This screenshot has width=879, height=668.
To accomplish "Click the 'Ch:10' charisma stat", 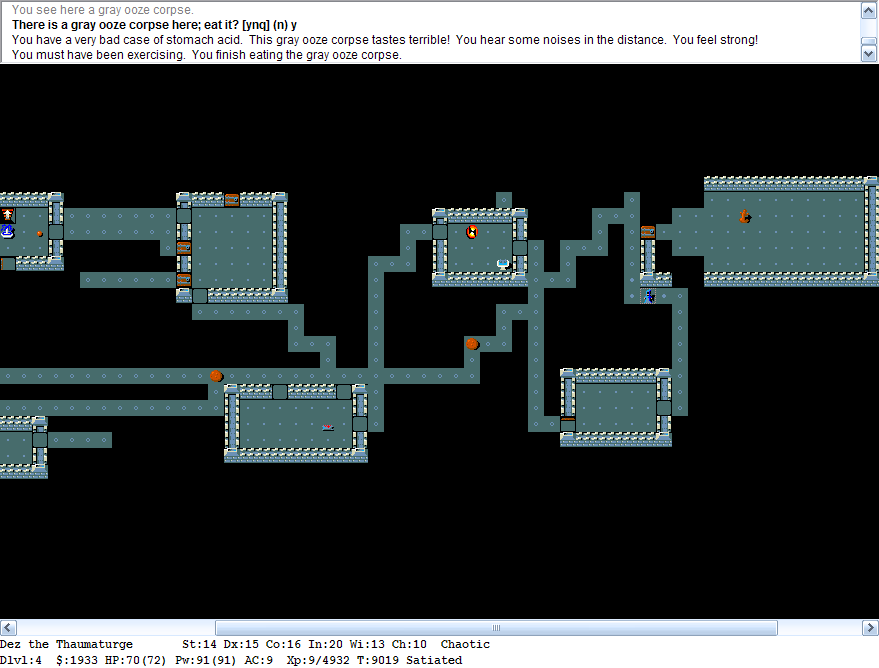I will [x=409, y=644].
